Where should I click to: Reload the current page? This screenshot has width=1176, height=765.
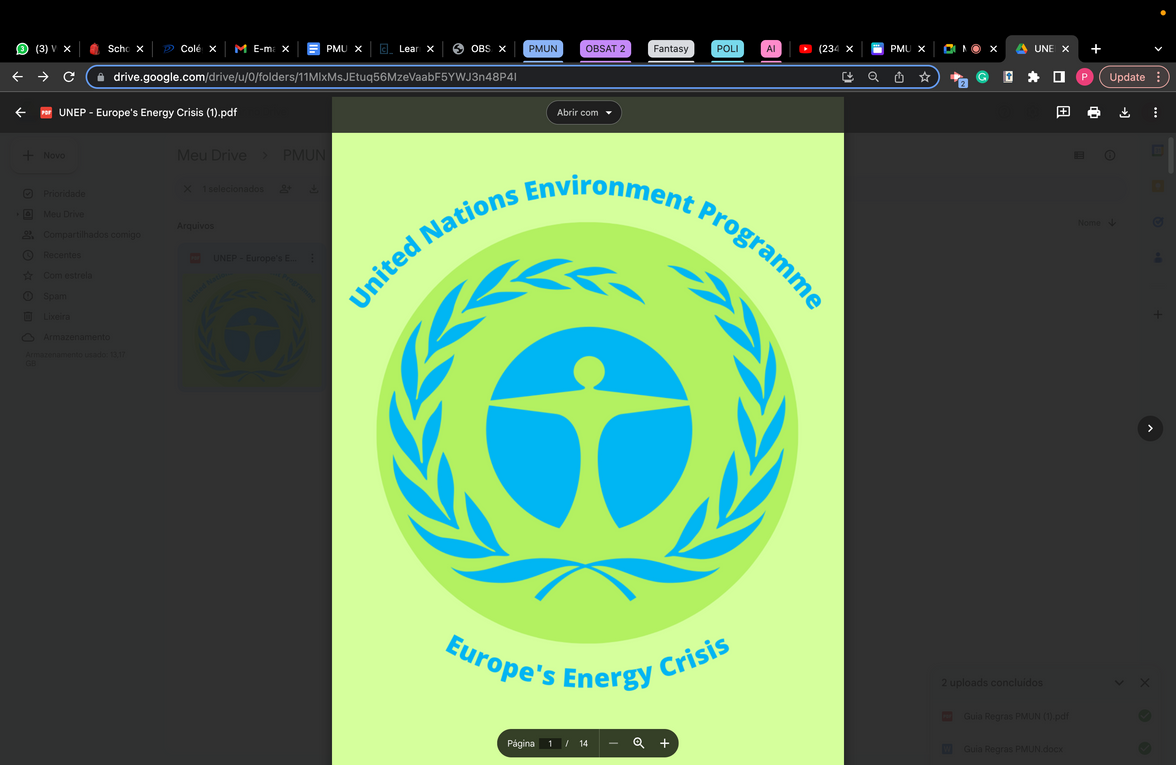tap(69, 76)
